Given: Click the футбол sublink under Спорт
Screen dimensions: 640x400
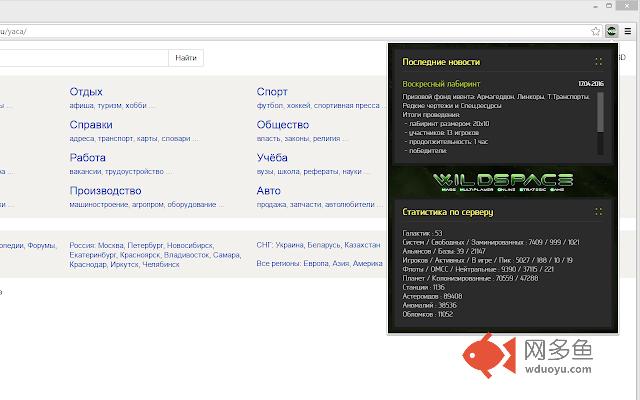Looking at the screenshot, I should click(x=270, y=105).
